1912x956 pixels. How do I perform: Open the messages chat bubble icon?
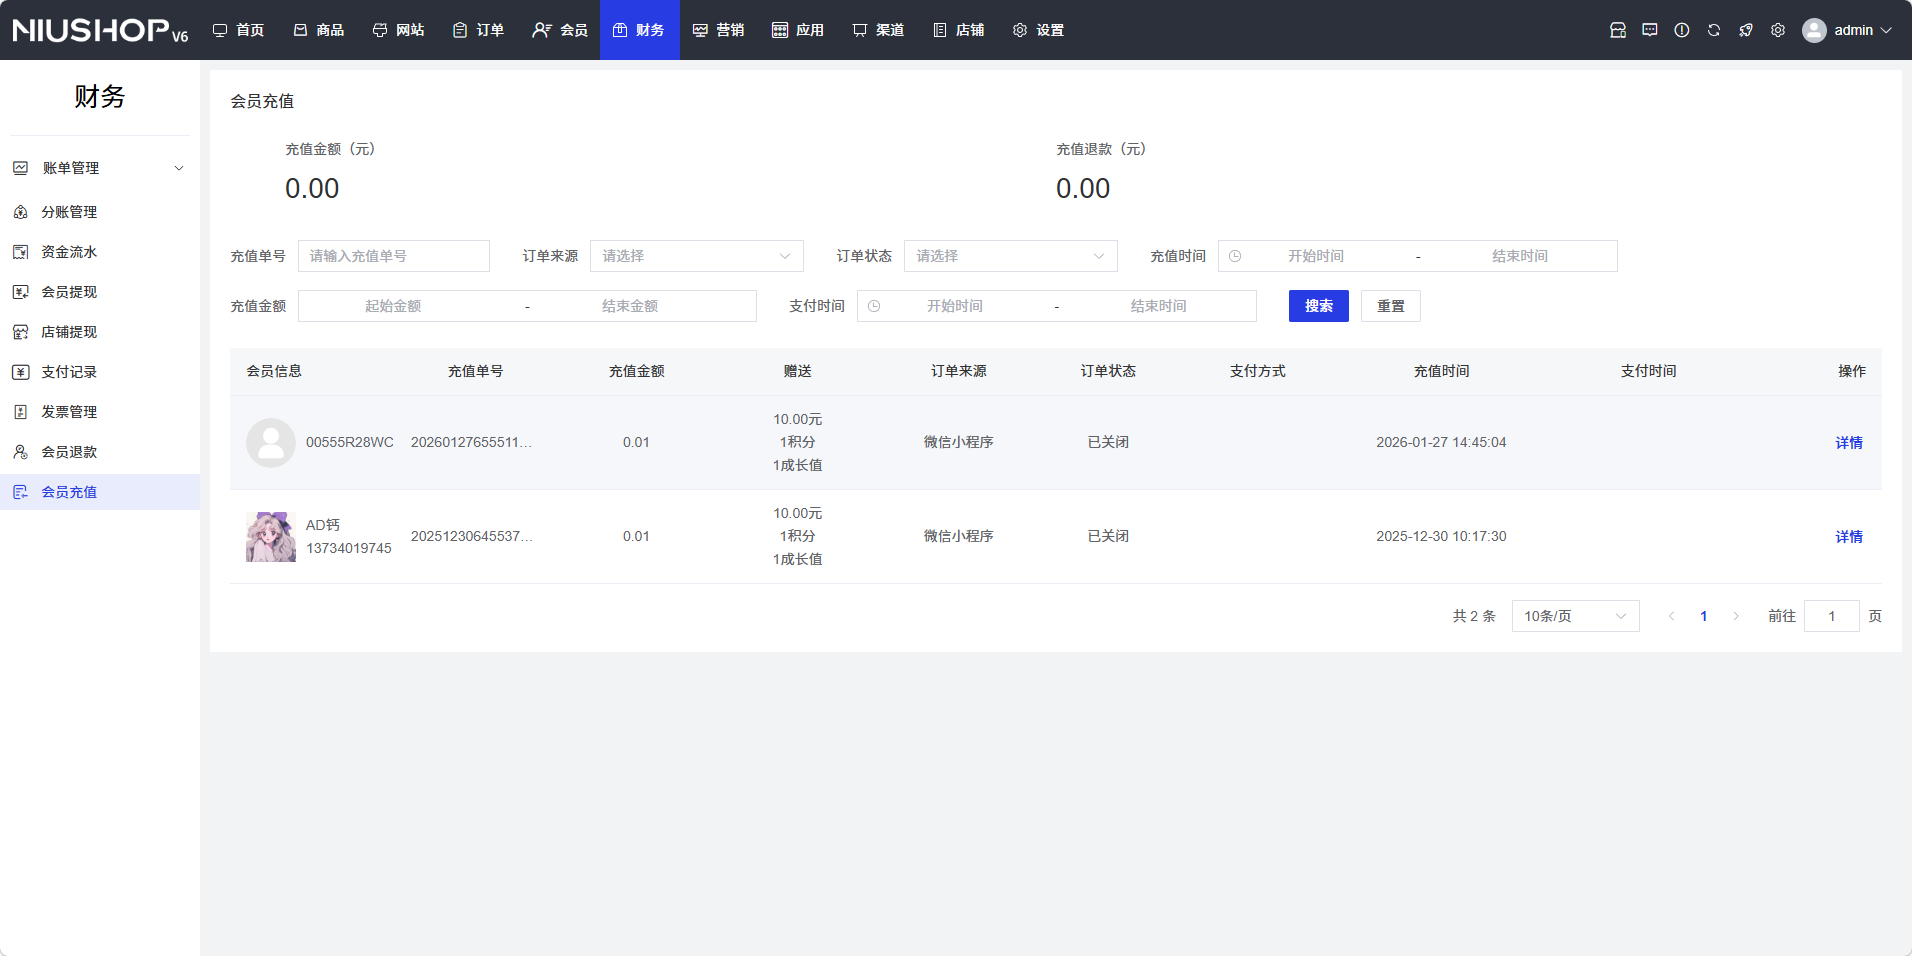click(x=1649, y=30)
